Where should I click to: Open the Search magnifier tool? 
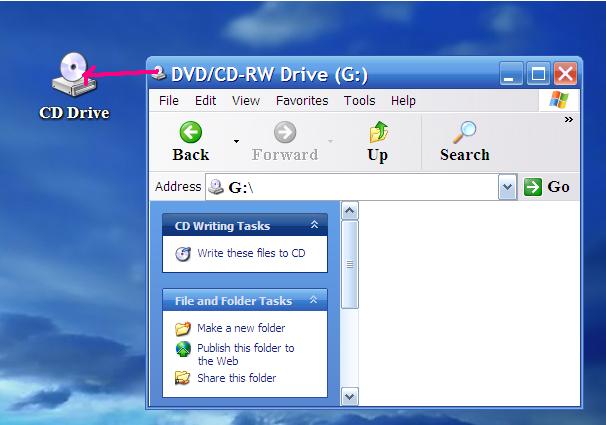click(465, 141)
